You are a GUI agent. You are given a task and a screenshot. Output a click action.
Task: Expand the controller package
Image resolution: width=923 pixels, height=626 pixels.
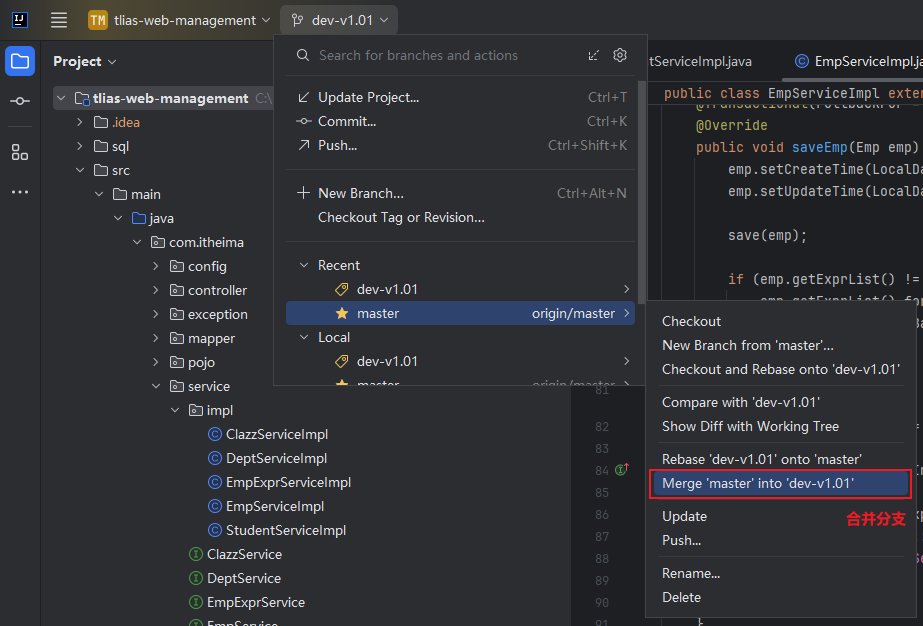pyautogui.click(x=155, y=290)
